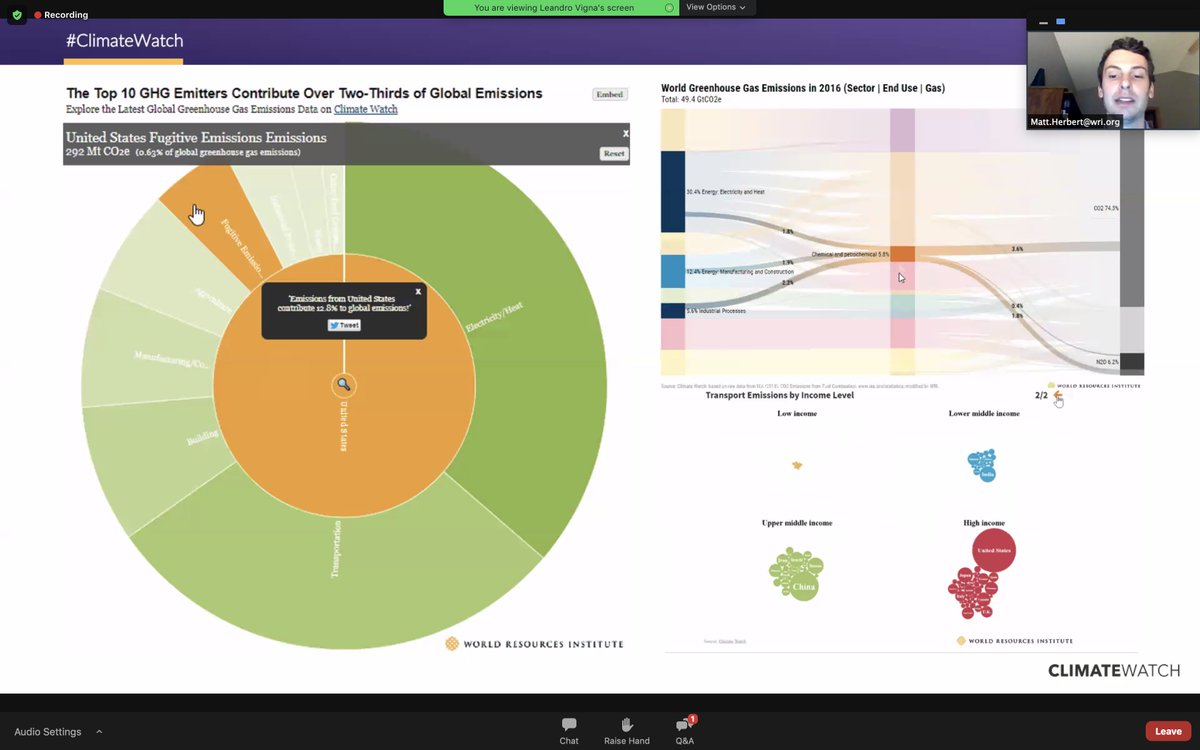This screenshot has width=1200, height=750.
Task: Expand the Audio Settings caret menu
Action: point(99,731)
